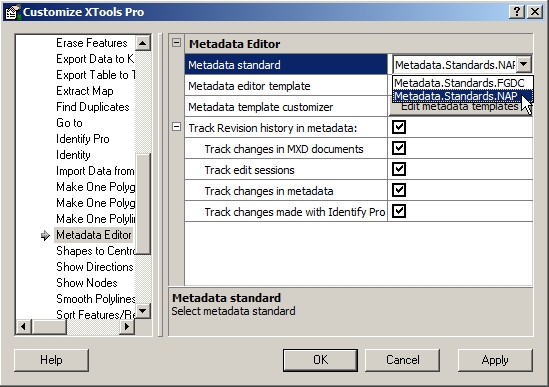Click the Help button
The width and height of the screenshot is (549, 387).
pos(51,360)
